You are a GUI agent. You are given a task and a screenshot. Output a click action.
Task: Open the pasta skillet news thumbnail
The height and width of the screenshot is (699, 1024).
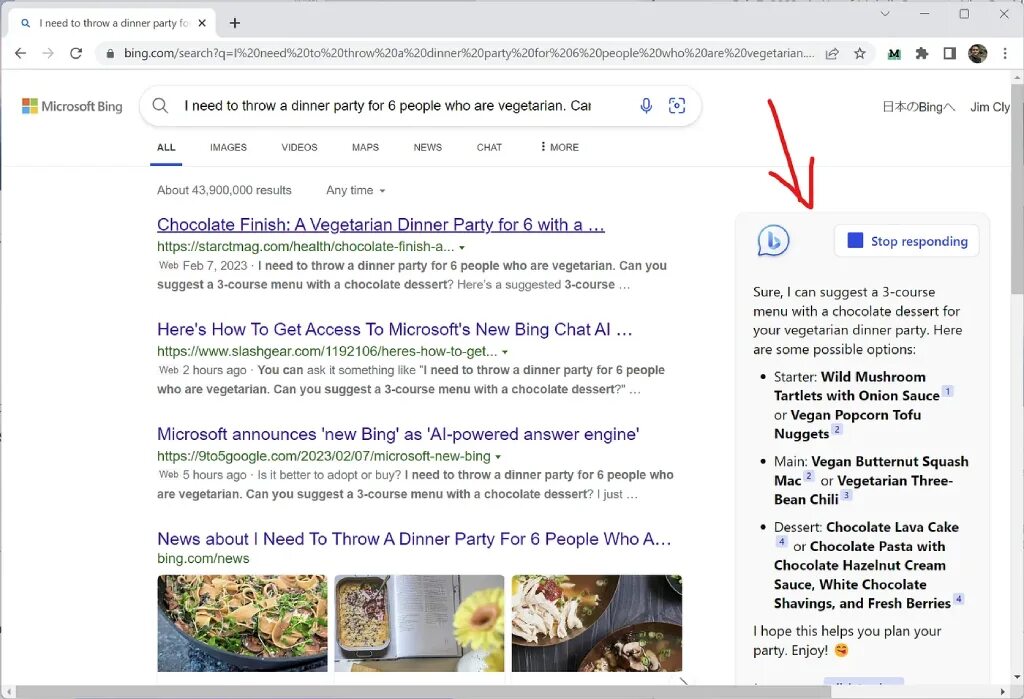click(242, 623)
